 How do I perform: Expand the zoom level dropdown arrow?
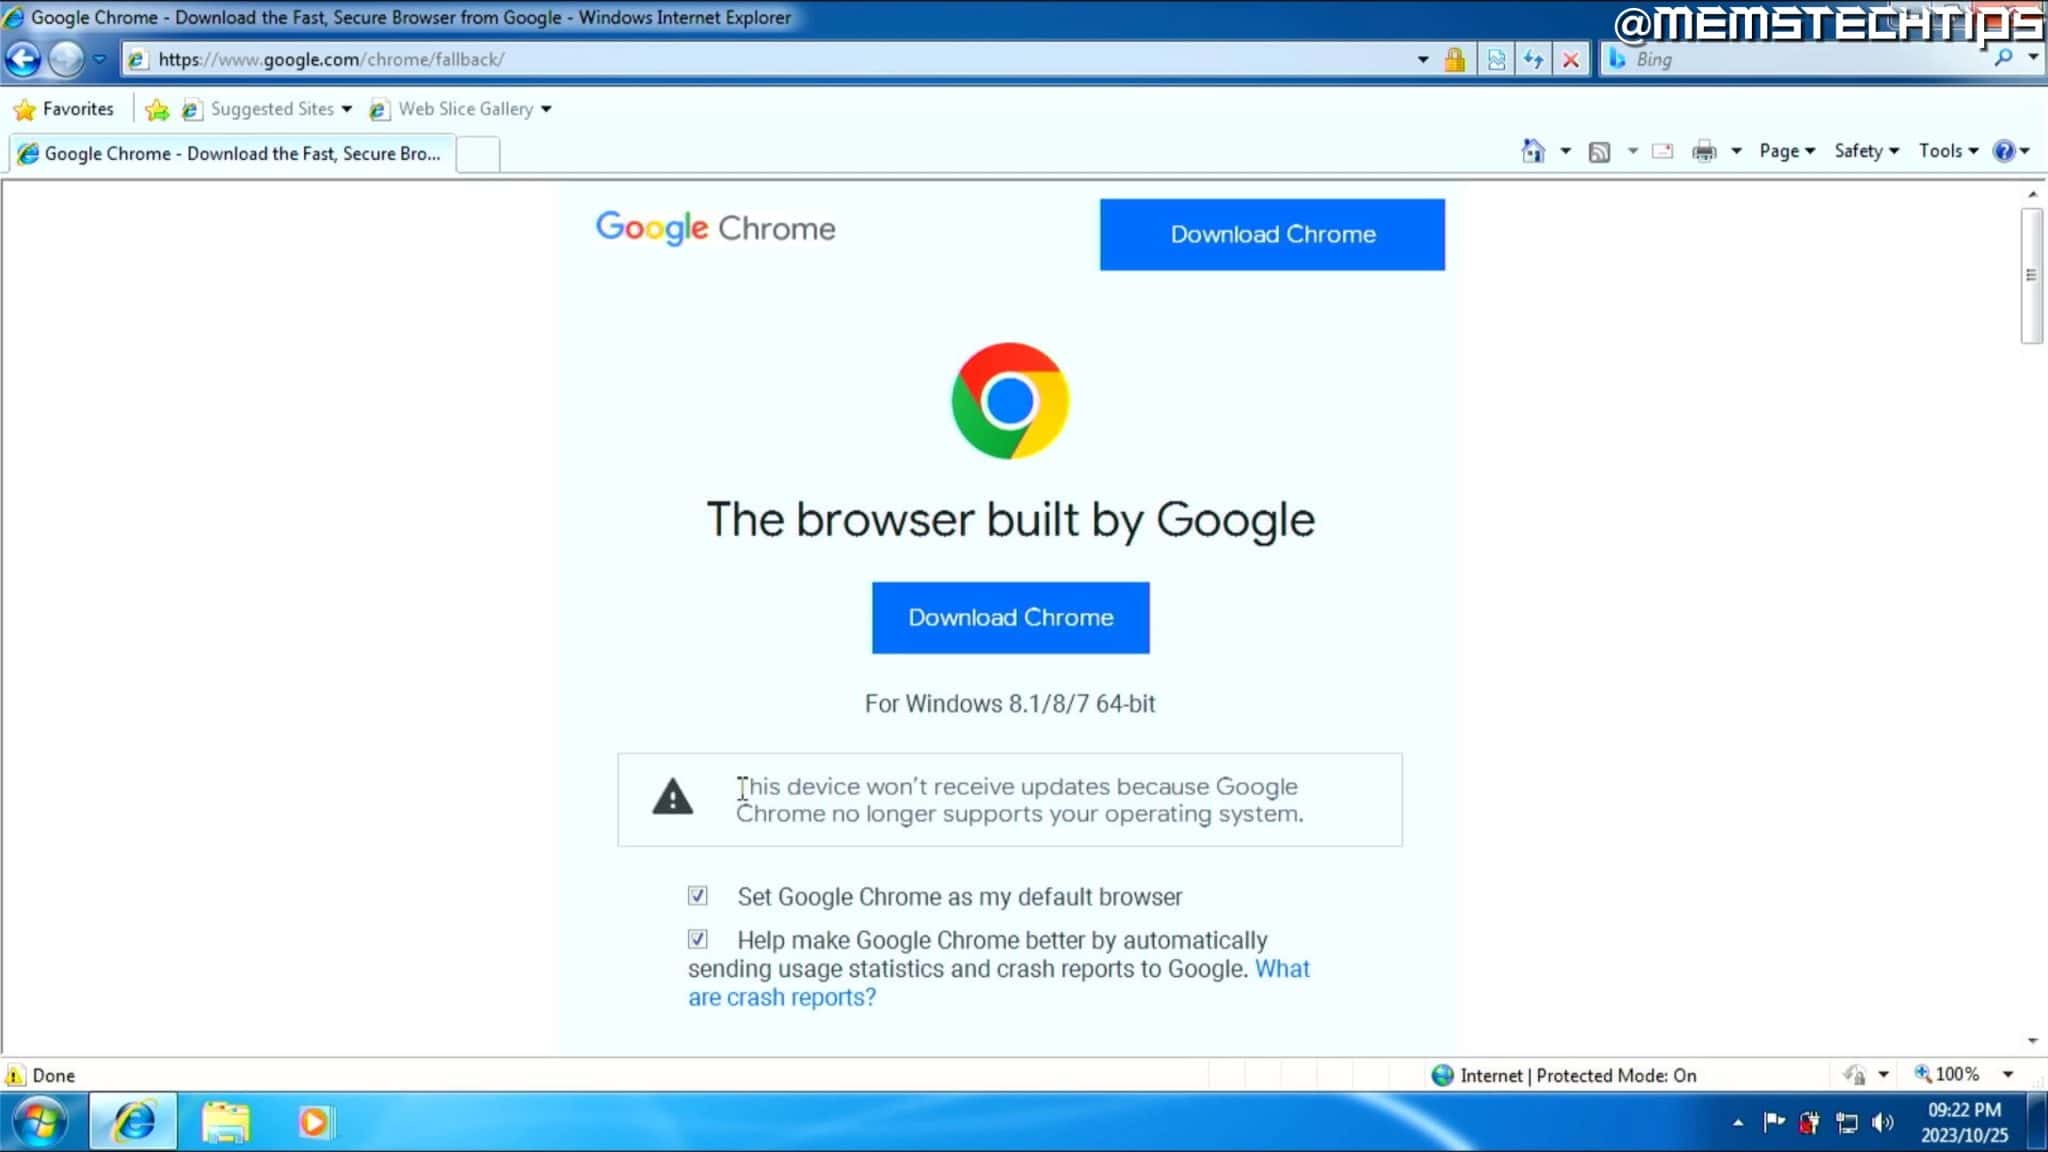click(x=2008, y=1075)
